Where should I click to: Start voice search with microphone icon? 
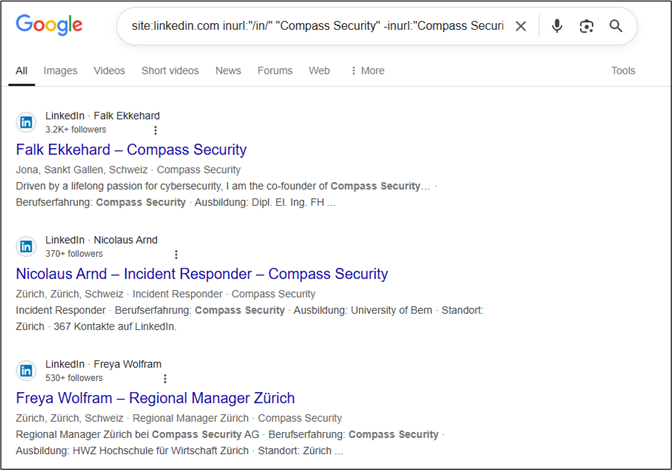pos(557,26)
